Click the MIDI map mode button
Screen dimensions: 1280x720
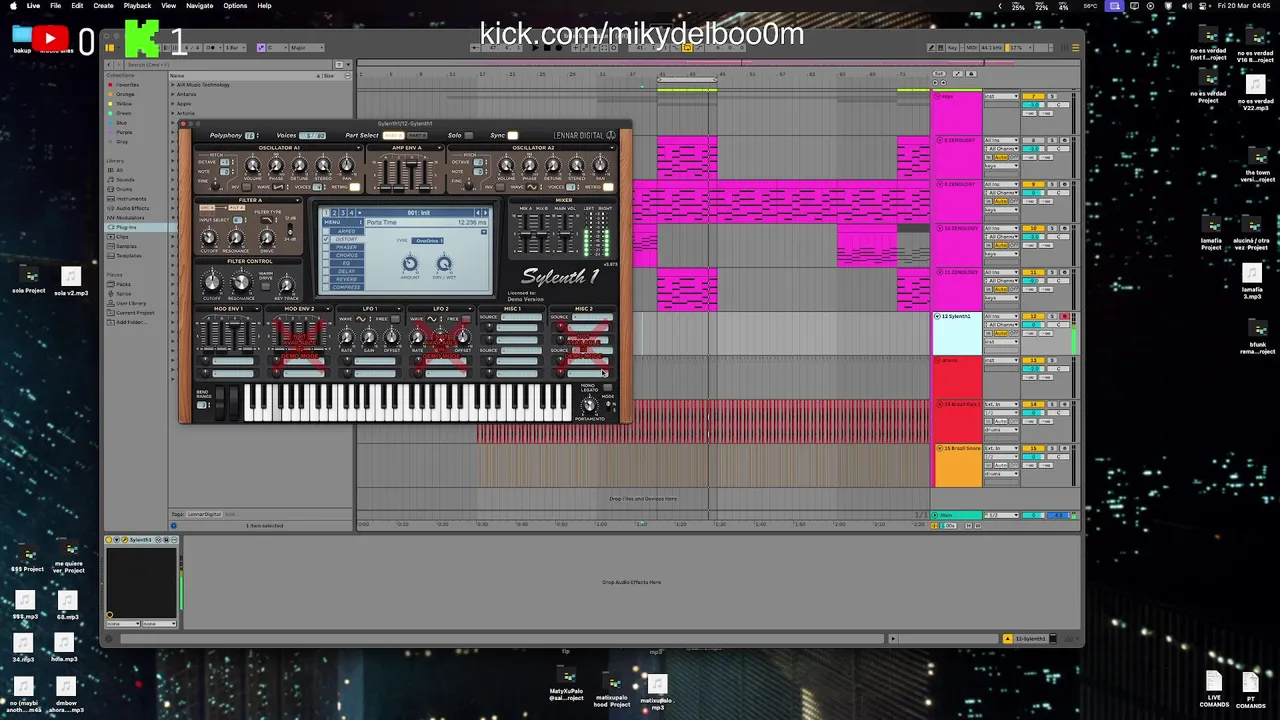point(970,47)
